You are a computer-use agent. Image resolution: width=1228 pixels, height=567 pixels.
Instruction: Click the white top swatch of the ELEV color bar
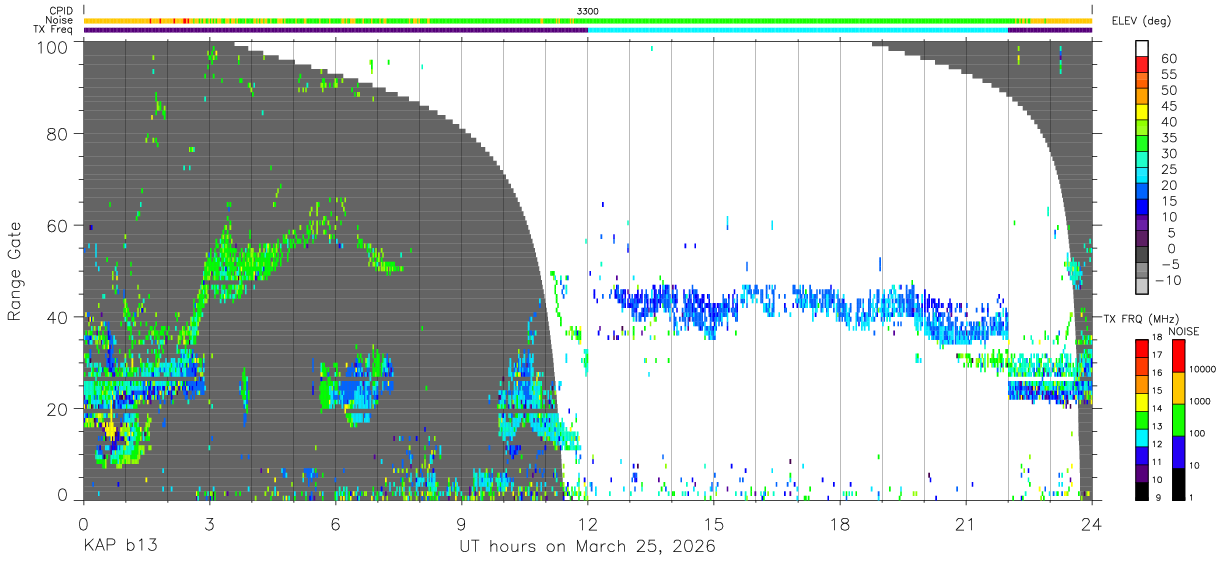coord(1143,48)
